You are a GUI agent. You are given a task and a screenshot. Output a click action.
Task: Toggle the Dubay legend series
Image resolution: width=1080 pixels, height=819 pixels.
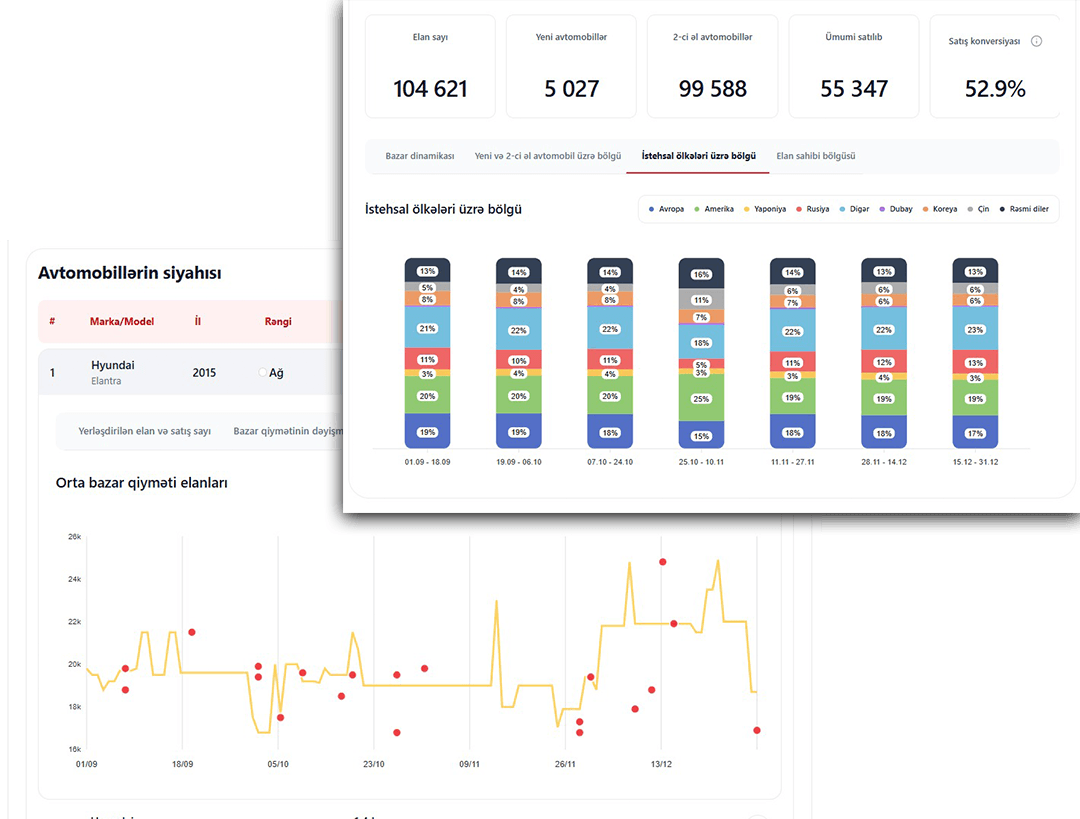pyautogui.click(x=896, y=209)
